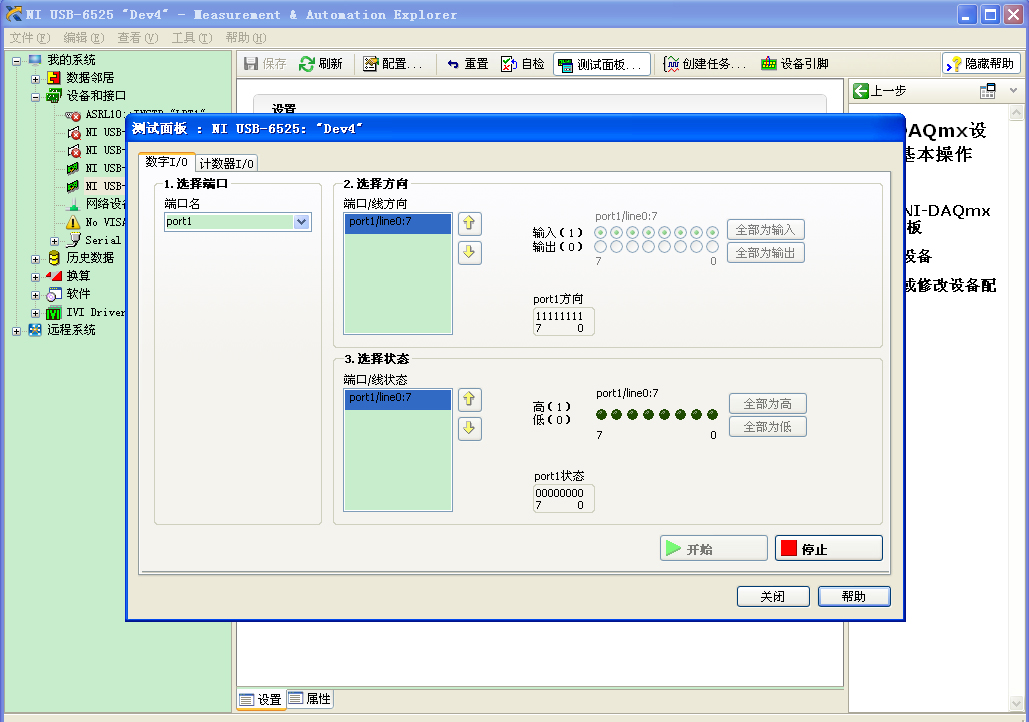The height and width of the screenshot is (722, 1029).
Task: Open 测试面板 test panels toolbar button
Action: 602,64
